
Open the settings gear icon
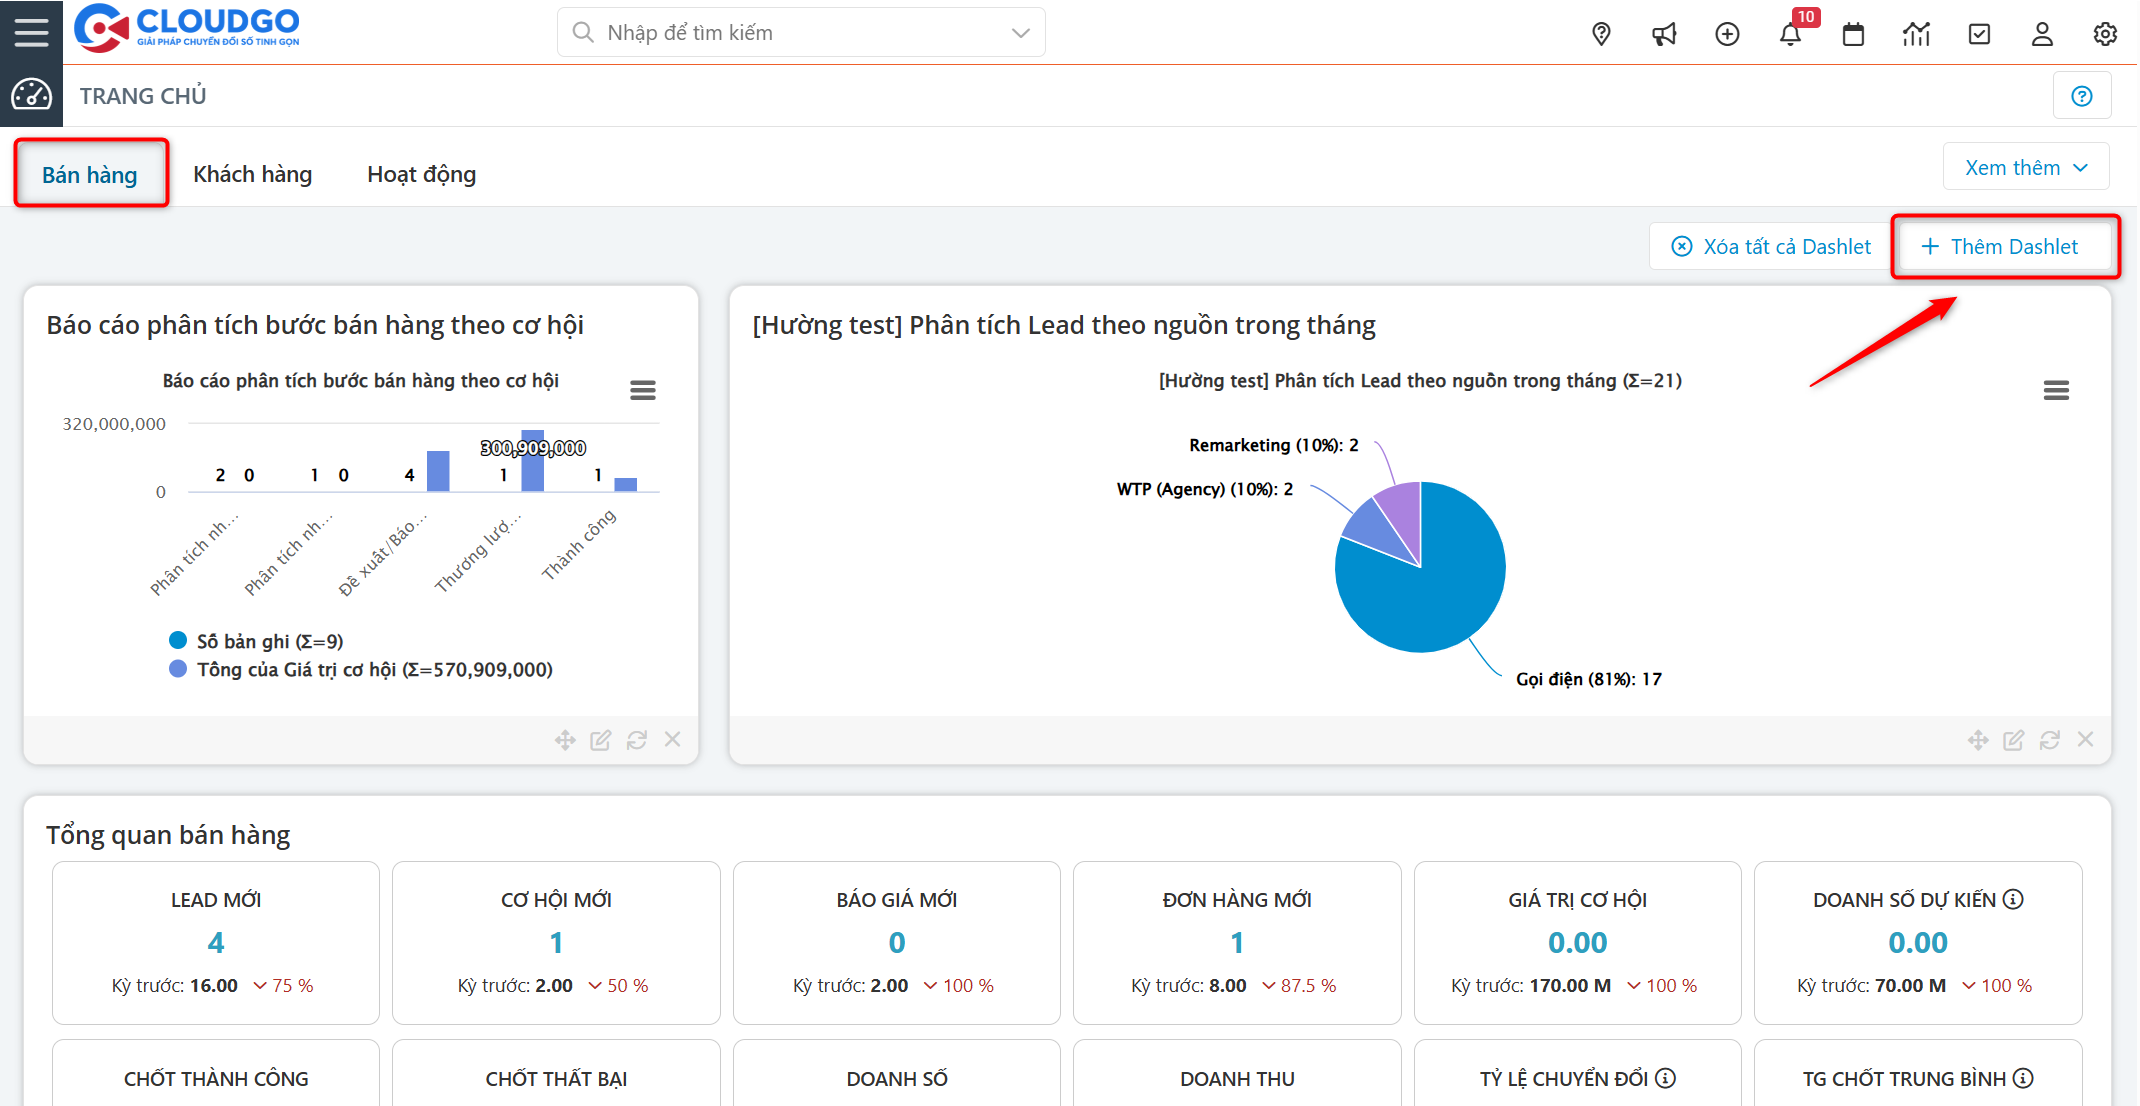click(2105, 34)
